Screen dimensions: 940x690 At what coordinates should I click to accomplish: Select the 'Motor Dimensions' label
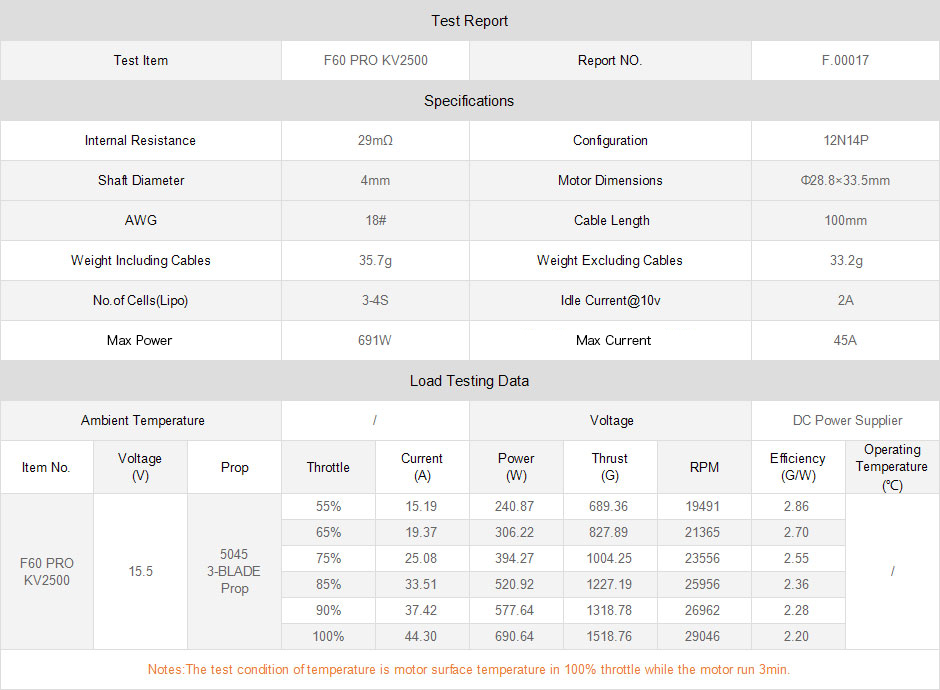[610, 180]
